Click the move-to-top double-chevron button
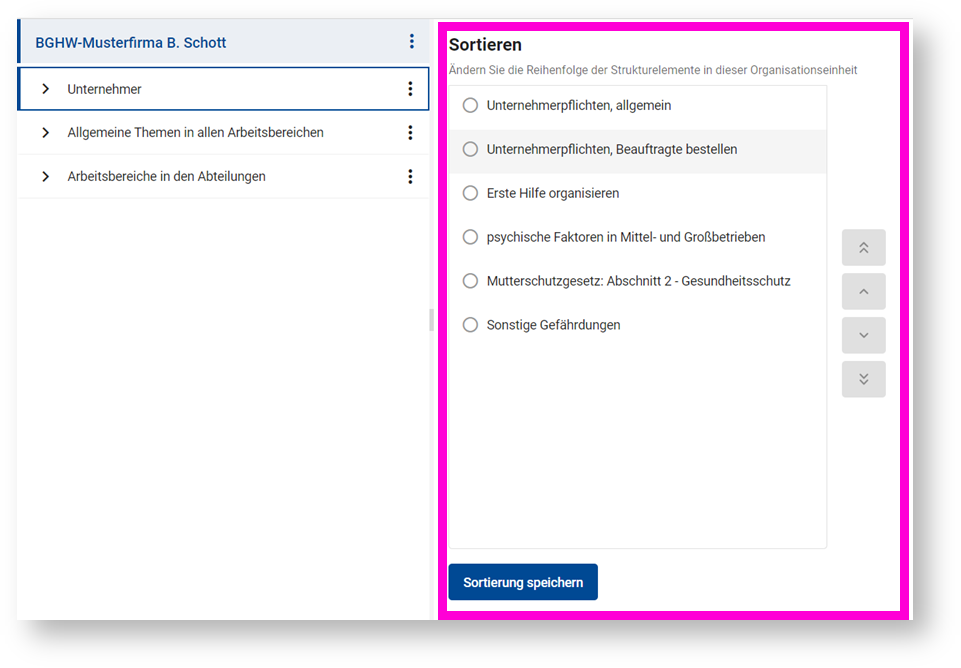961x668 pixels. 863,248
